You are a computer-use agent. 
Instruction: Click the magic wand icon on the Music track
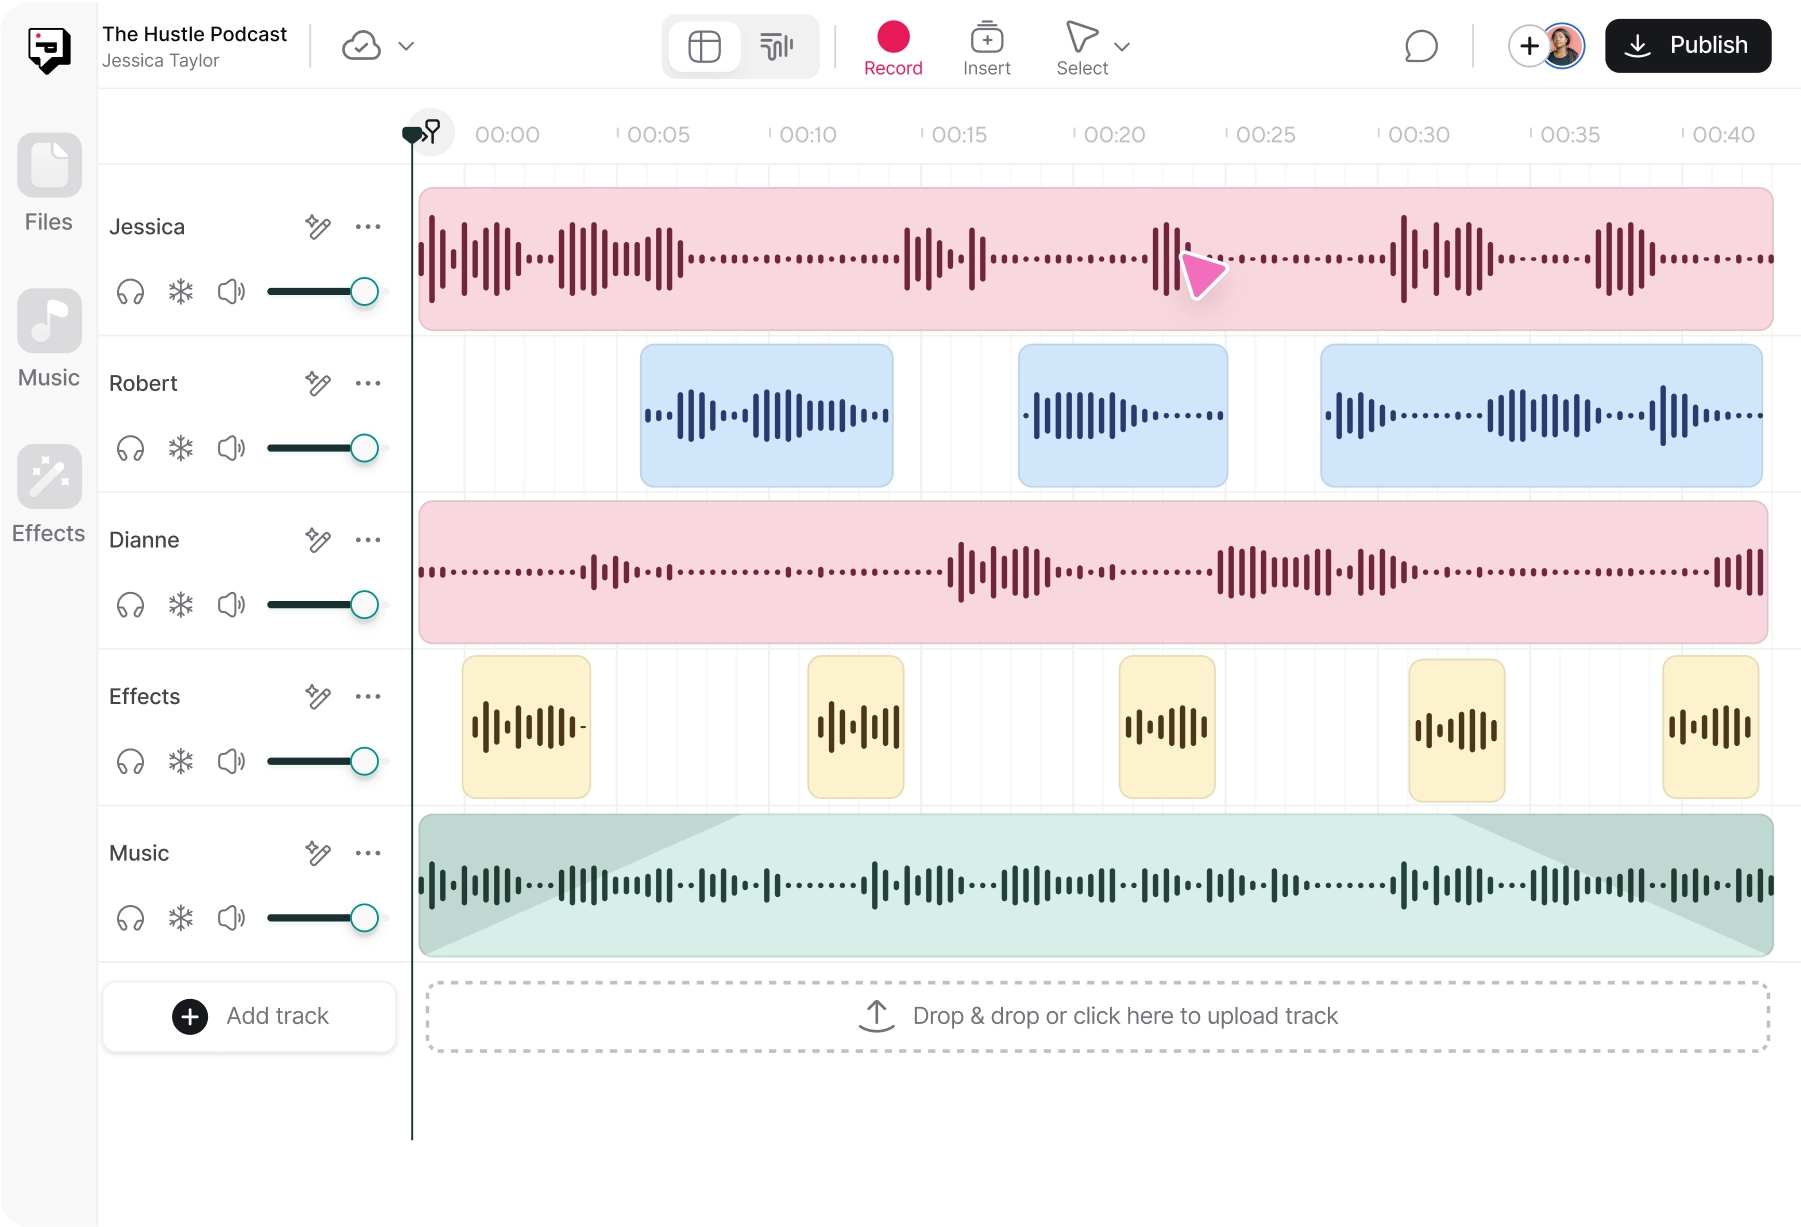point(318,852)
